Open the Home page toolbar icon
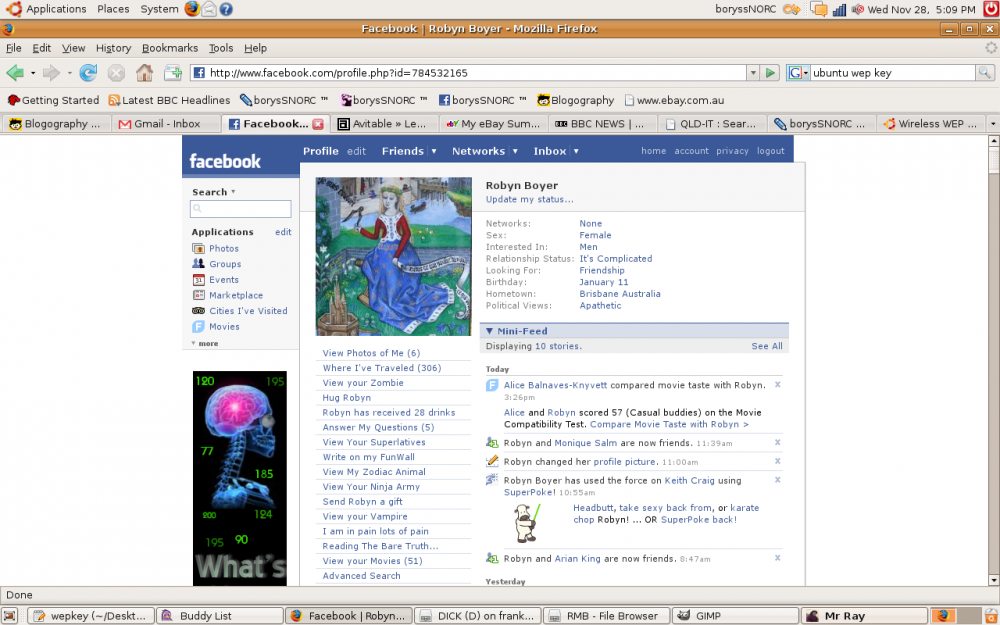Image resolution: width=1000 pixels, height=625 pixels. (x=144, y=73)
